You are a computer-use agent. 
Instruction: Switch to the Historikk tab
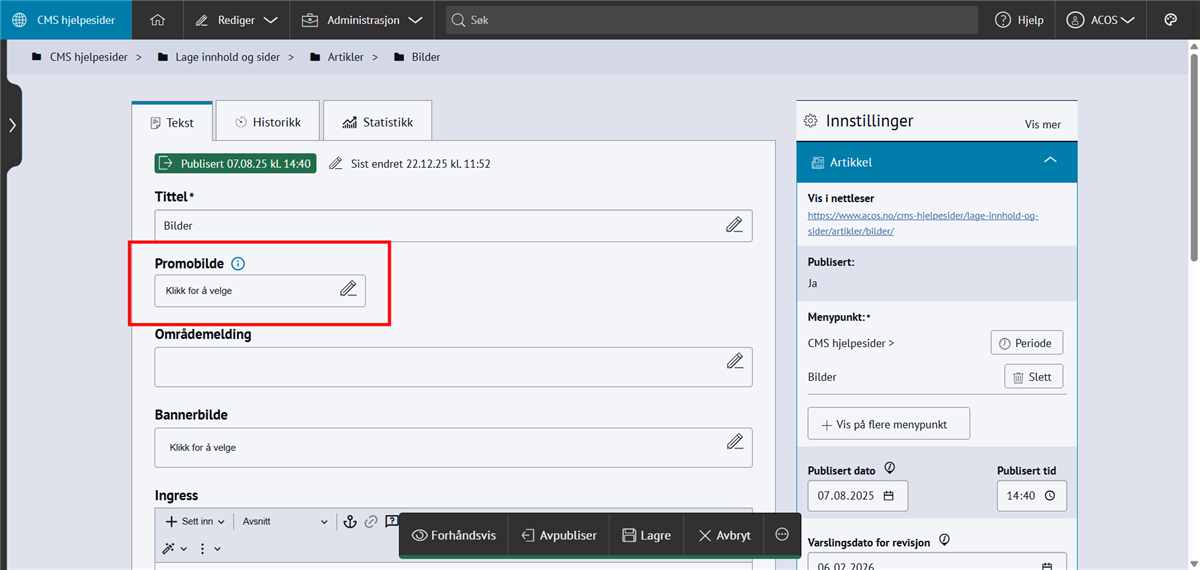267,122
